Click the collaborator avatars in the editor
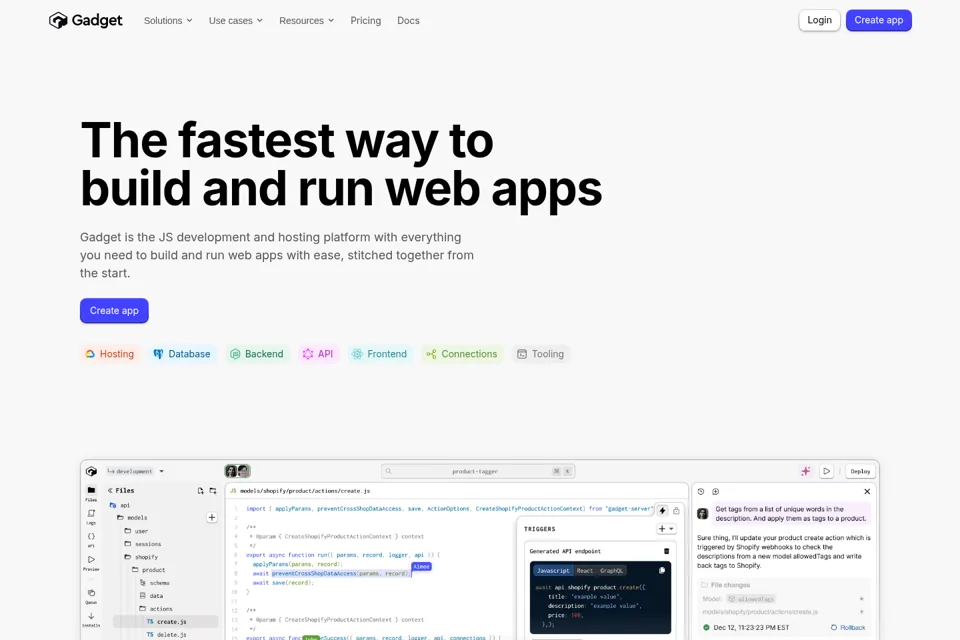 click(238, 471)
